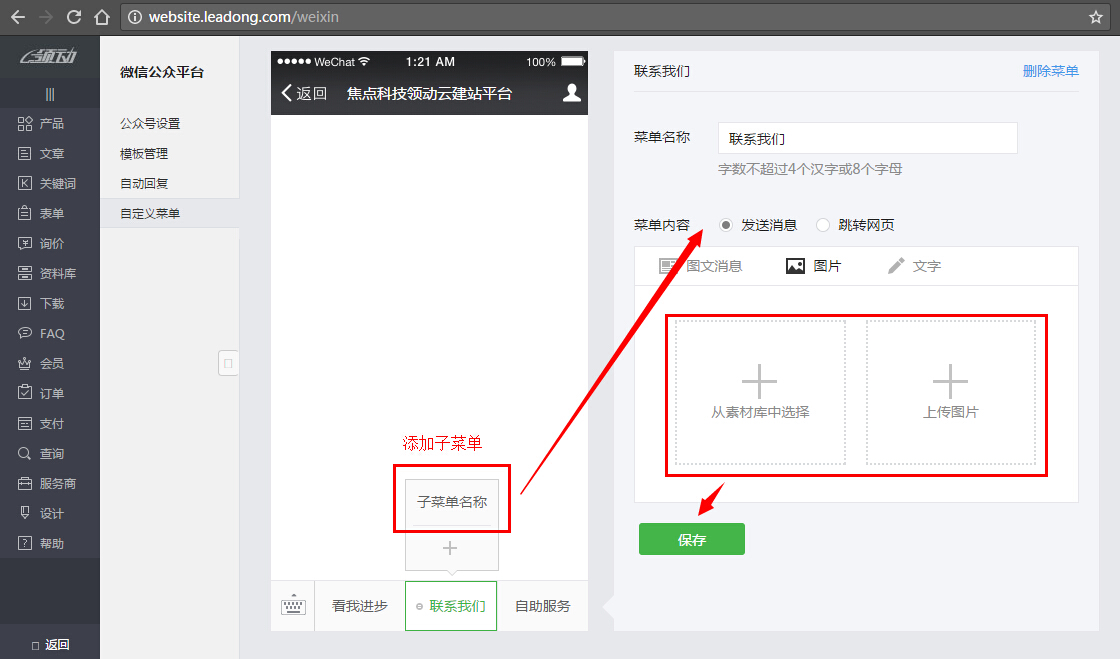Expand the 联系我们 bottom menu

pyautogui.click(x=451, y=606)
